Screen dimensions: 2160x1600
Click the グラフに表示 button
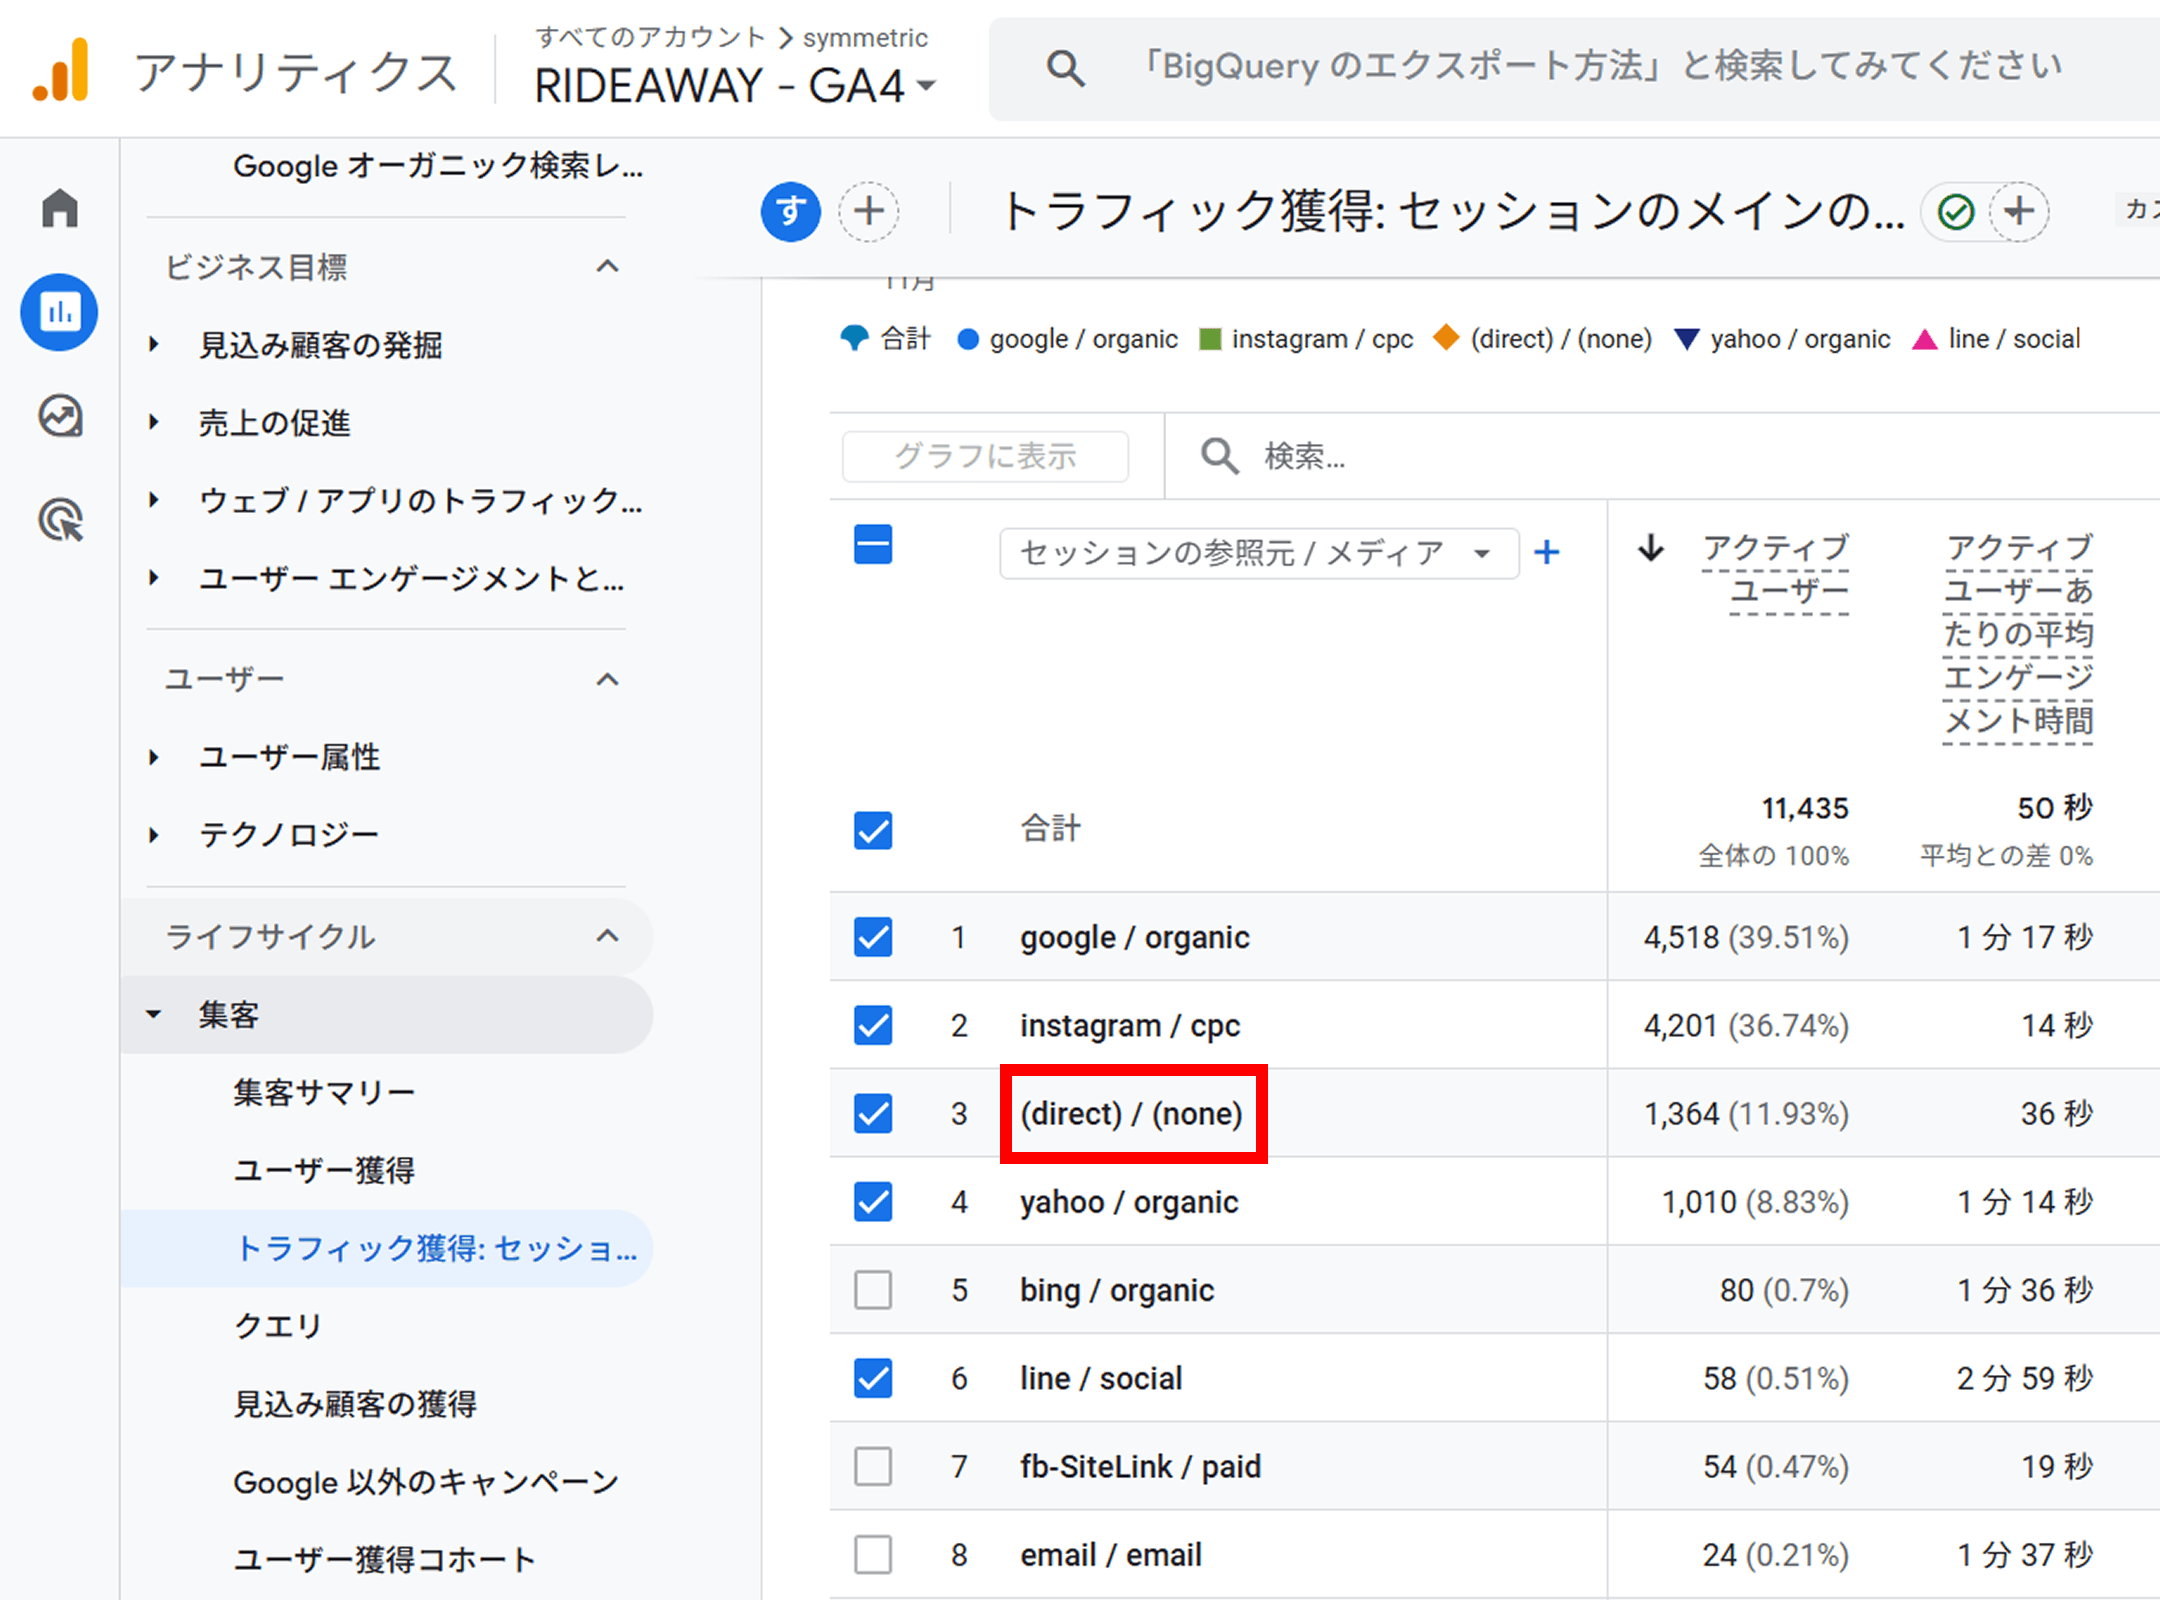click(x=984, y=456)
